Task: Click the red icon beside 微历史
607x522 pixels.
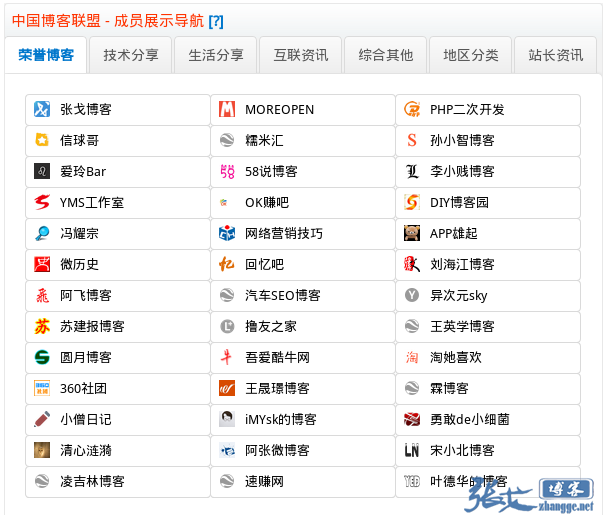Action: click(x=42, y=264)
